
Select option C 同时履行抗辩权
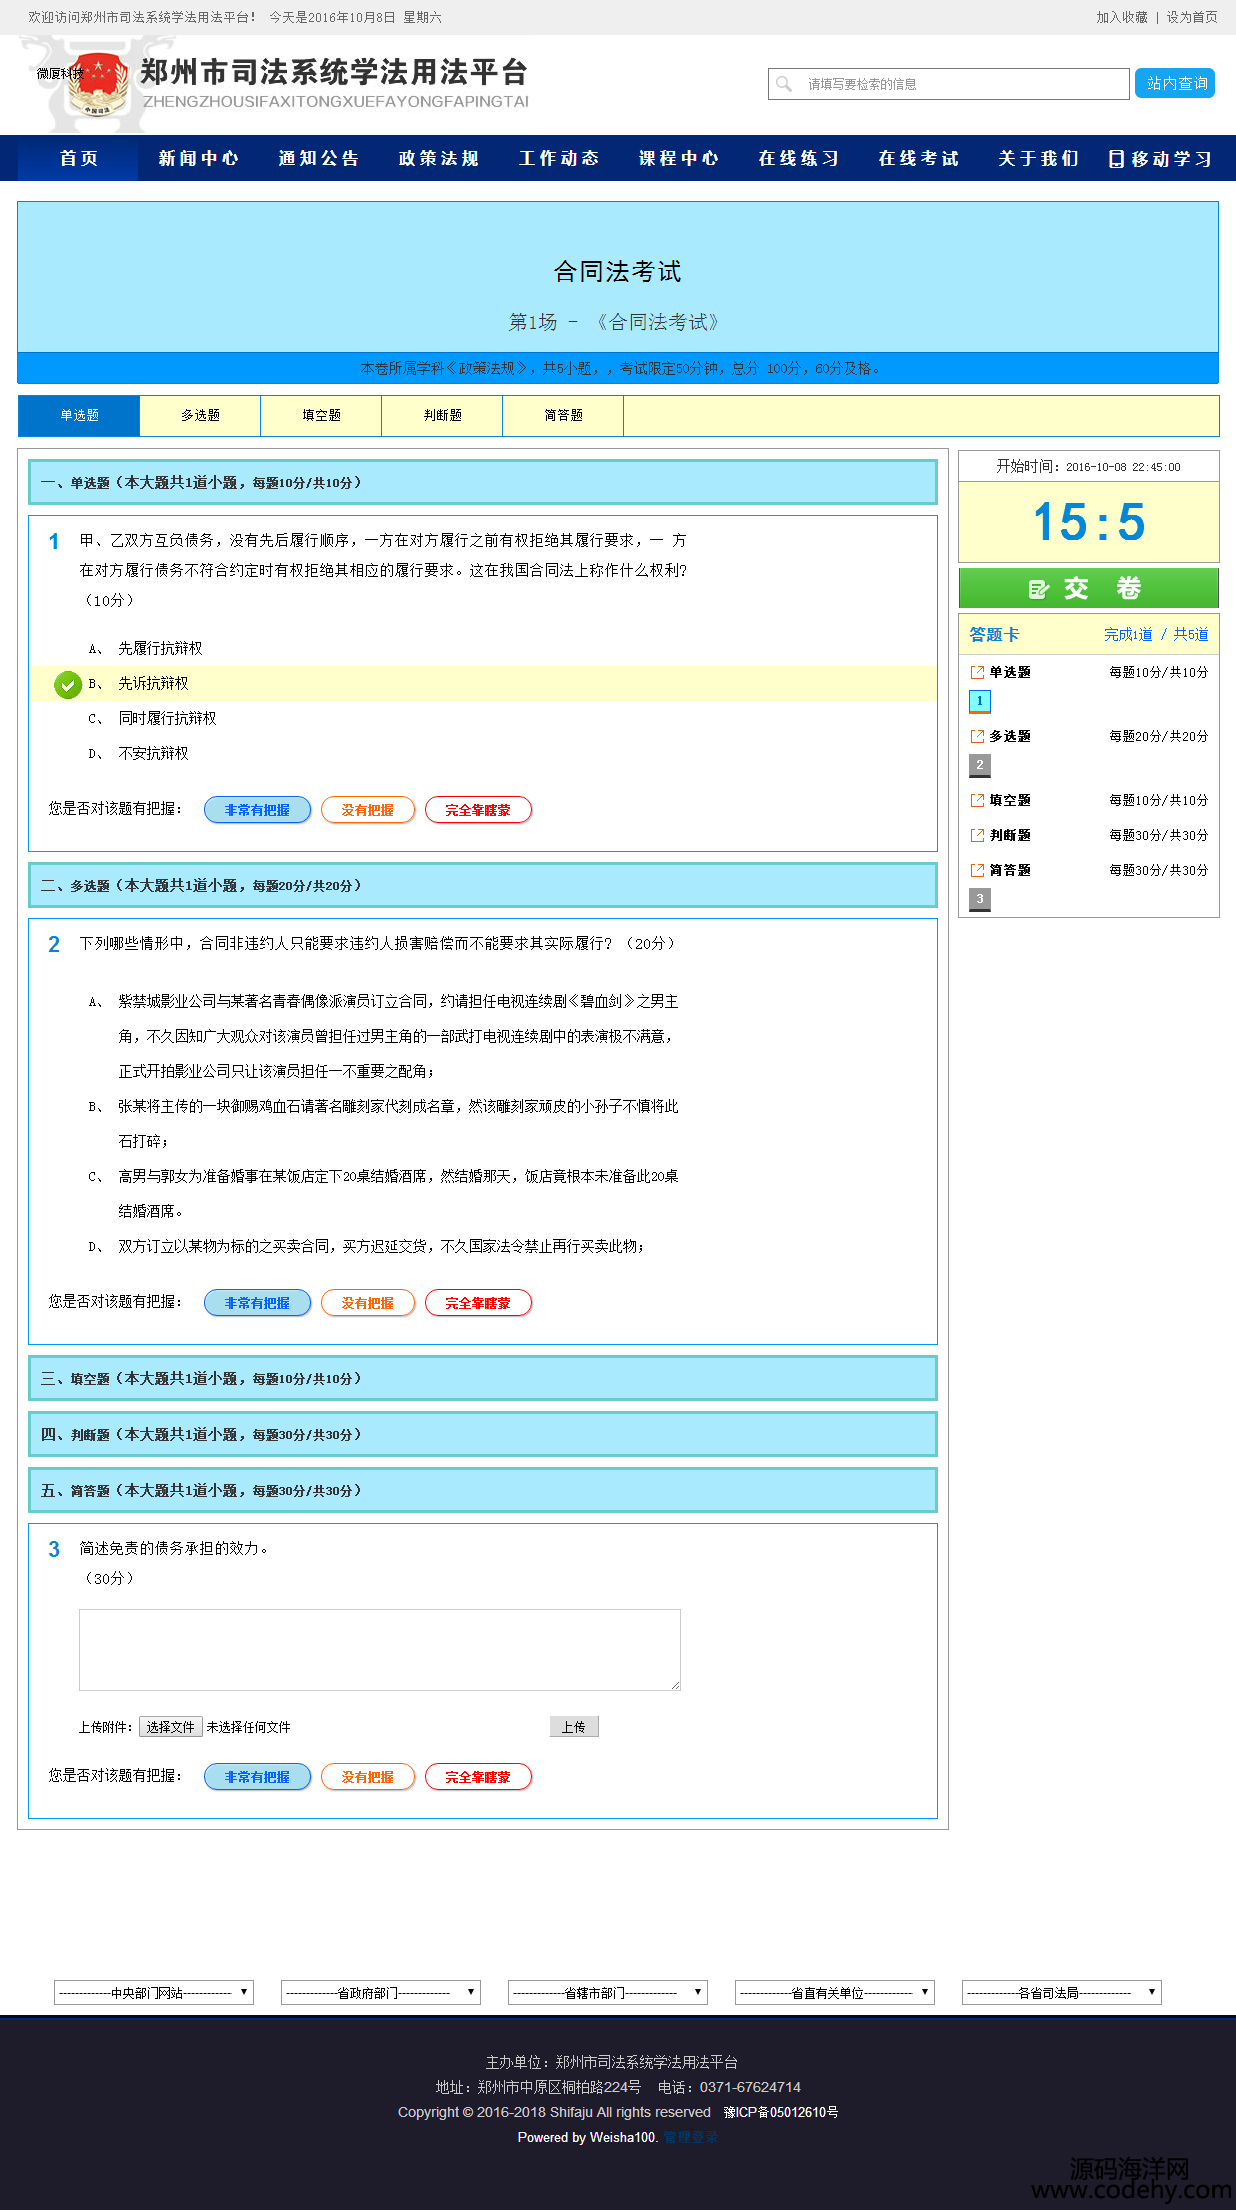click(167, 719)
